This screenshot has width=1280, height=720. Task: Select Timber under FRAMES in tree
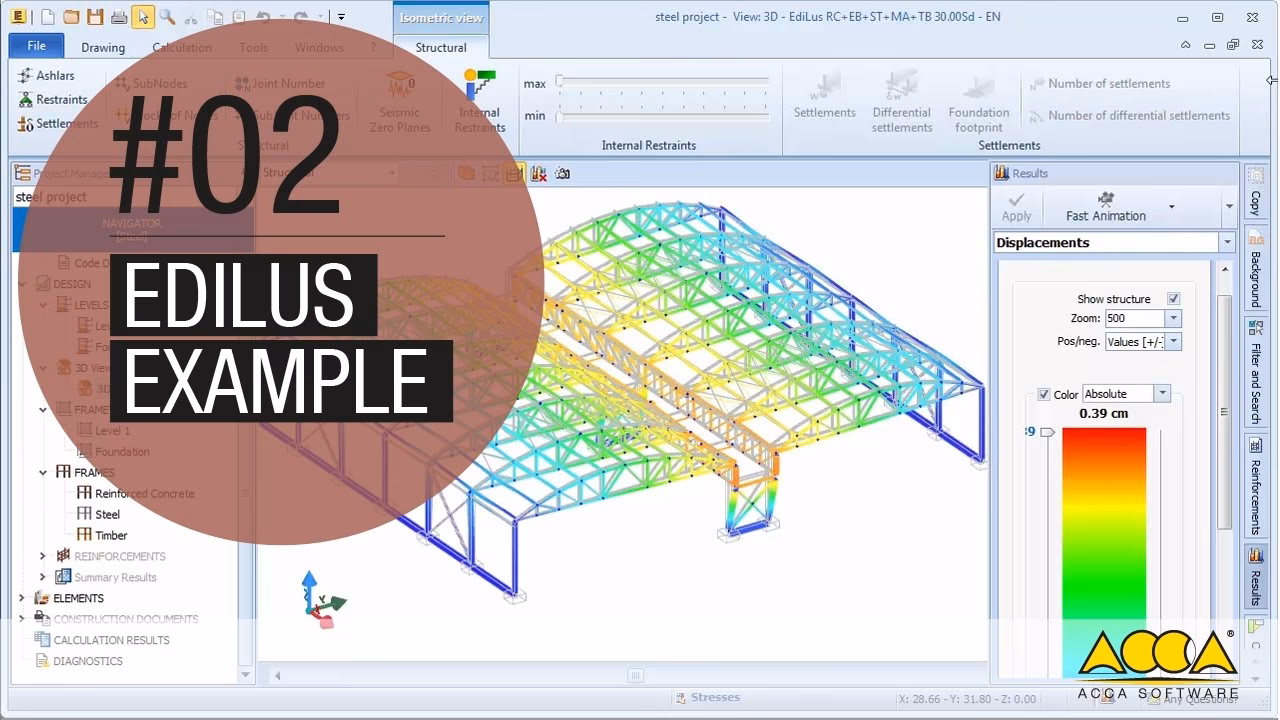(x=111, y=535)
